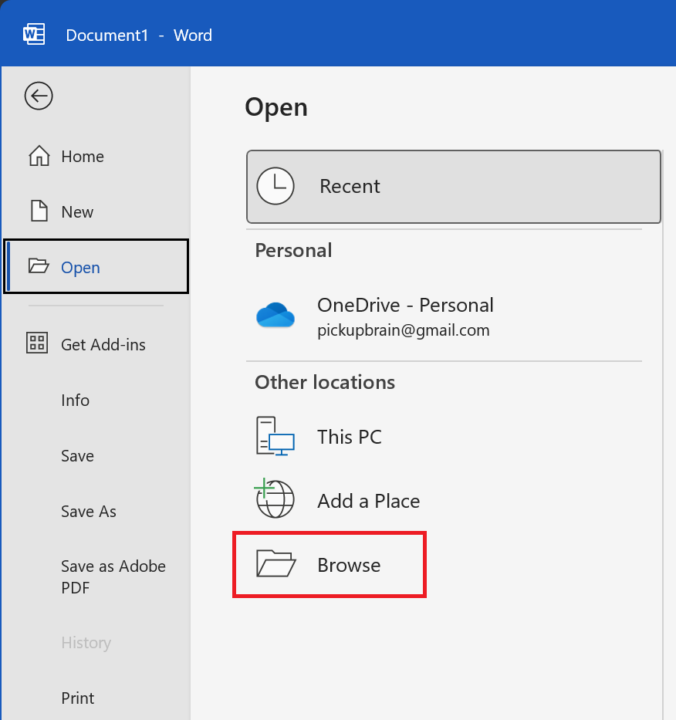Click the Open folder icon in sidebar
676x720 pixels.
[x=39, y=266]
